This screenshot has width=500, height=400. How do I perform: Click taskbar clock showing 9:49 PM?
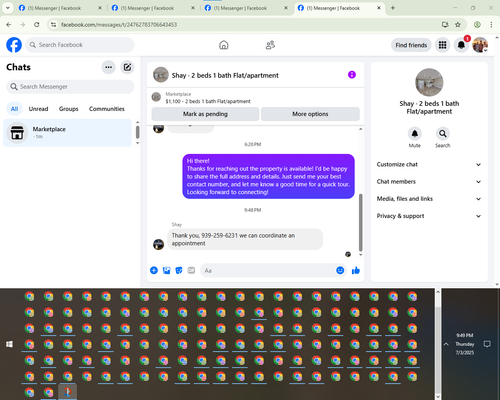[465, 344]
